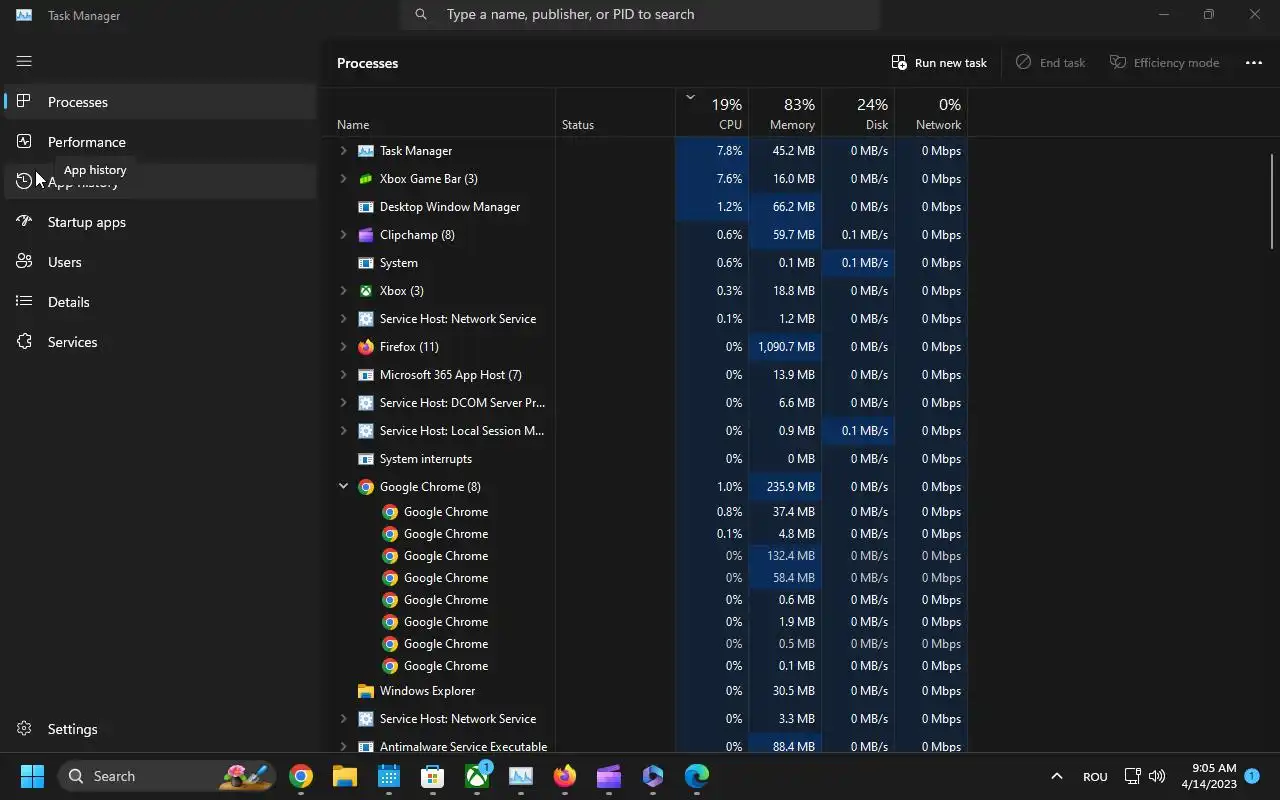The image size is (1280, 800).
Task: Go to the Performance page
Action: coord(160,142)
